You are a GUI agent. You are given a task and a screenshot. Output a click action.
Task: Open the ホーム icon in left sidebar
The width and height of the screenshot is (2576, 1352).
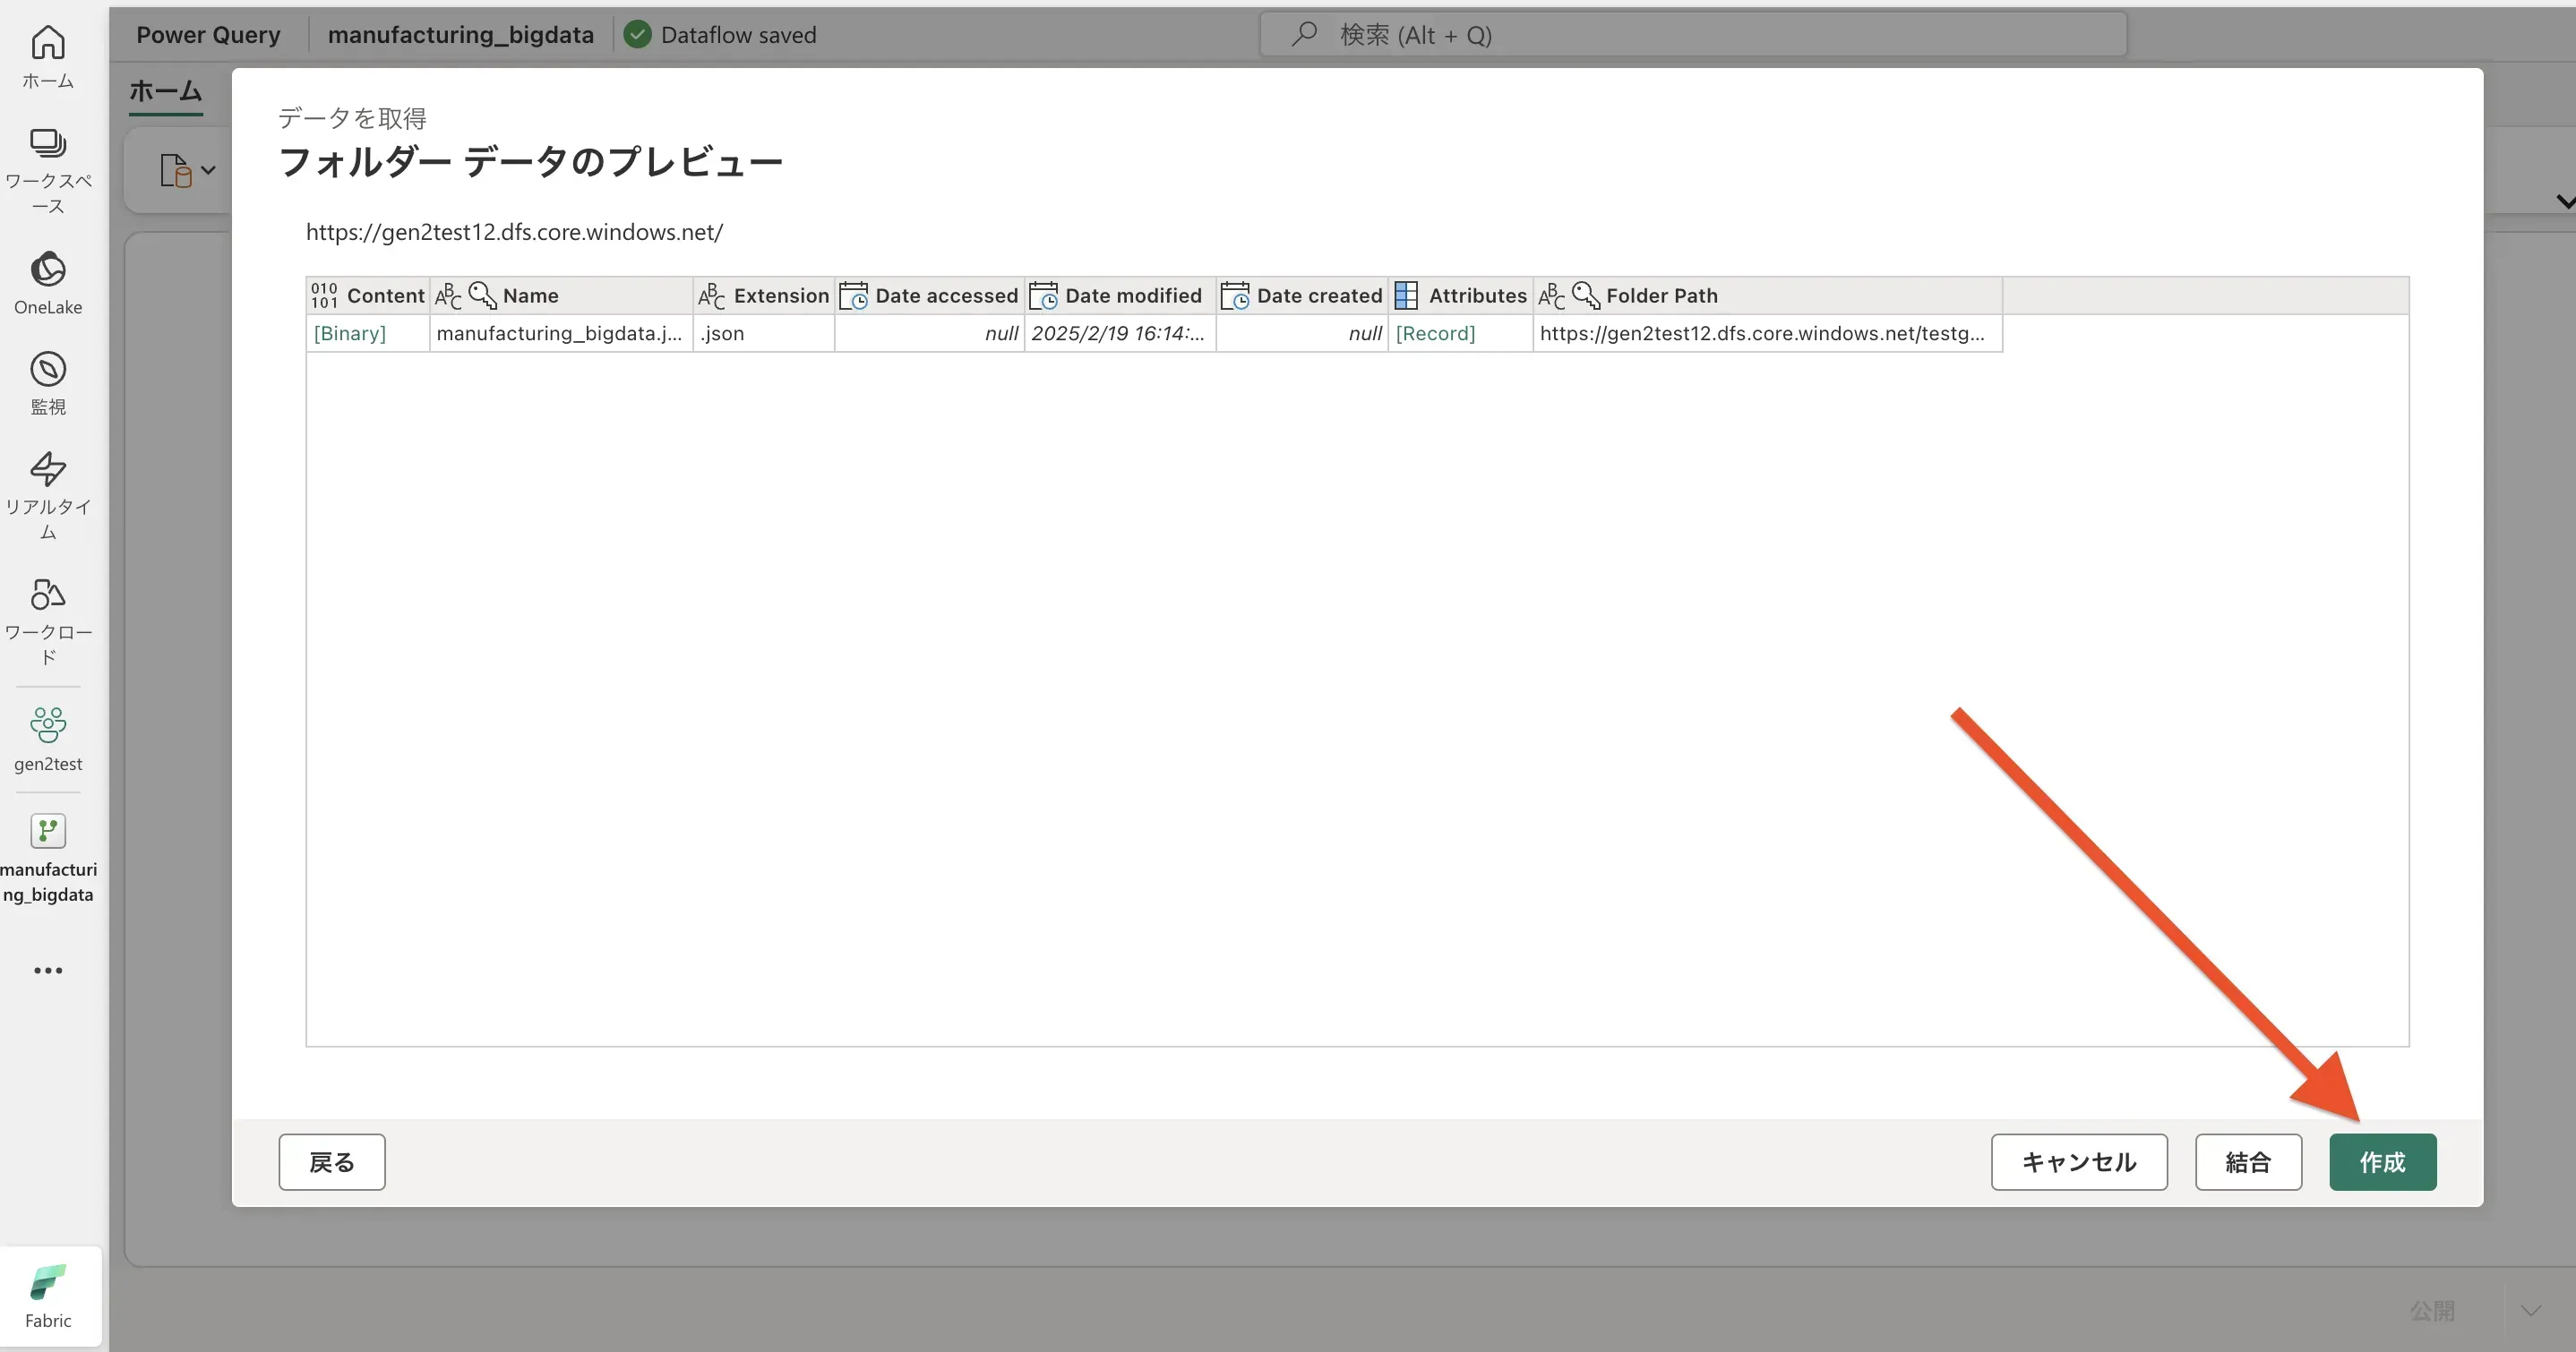click(48, 57)
